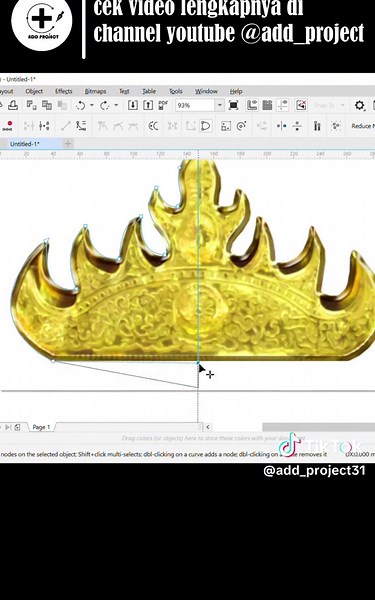Toggle the Elastic mode button
375x600 pixels.
(x=317, y=126)
